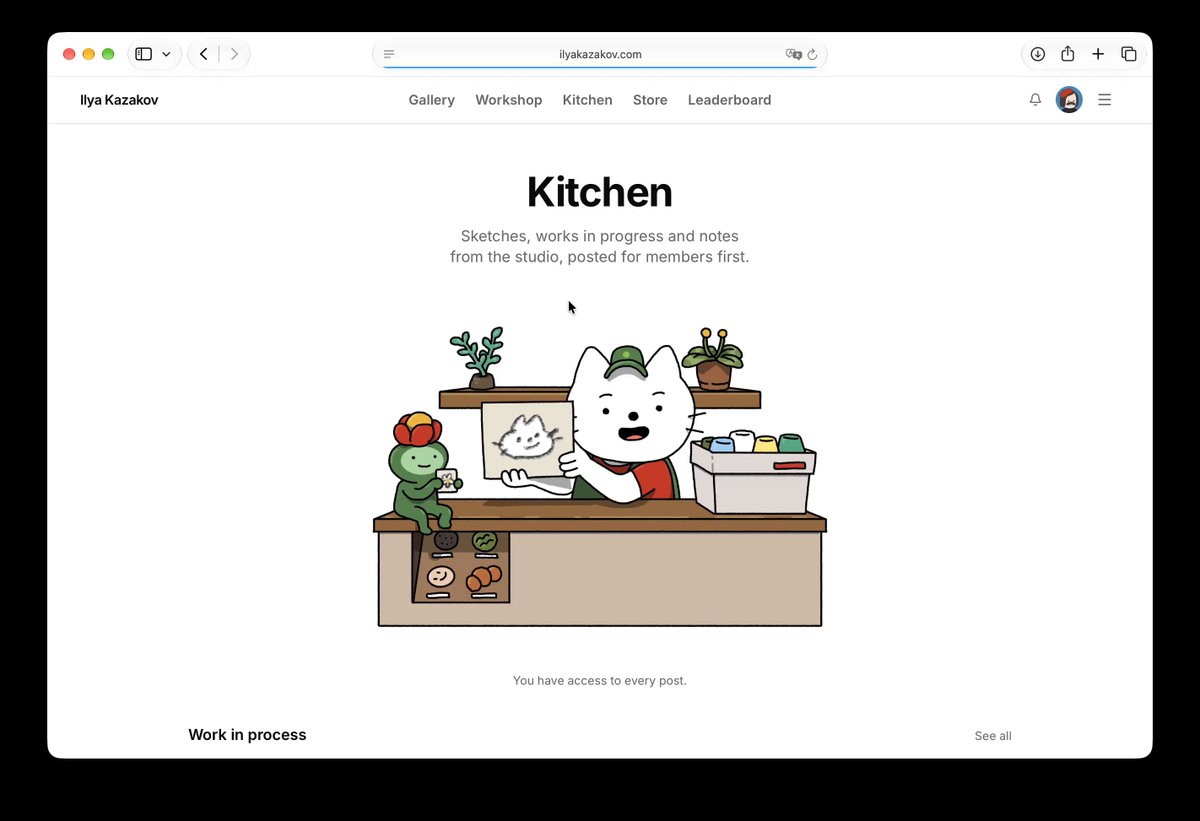Image resolution: width=1200 pixels, height=821 pixels.
Task: Open the Store nav item
Action: coord(650,100)
